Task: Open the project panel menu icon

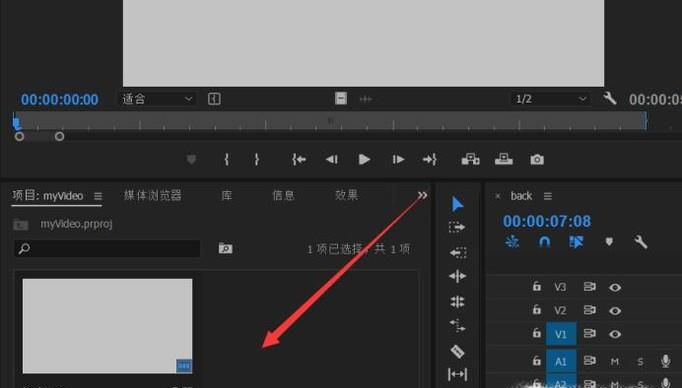Action: coord(98,196)
